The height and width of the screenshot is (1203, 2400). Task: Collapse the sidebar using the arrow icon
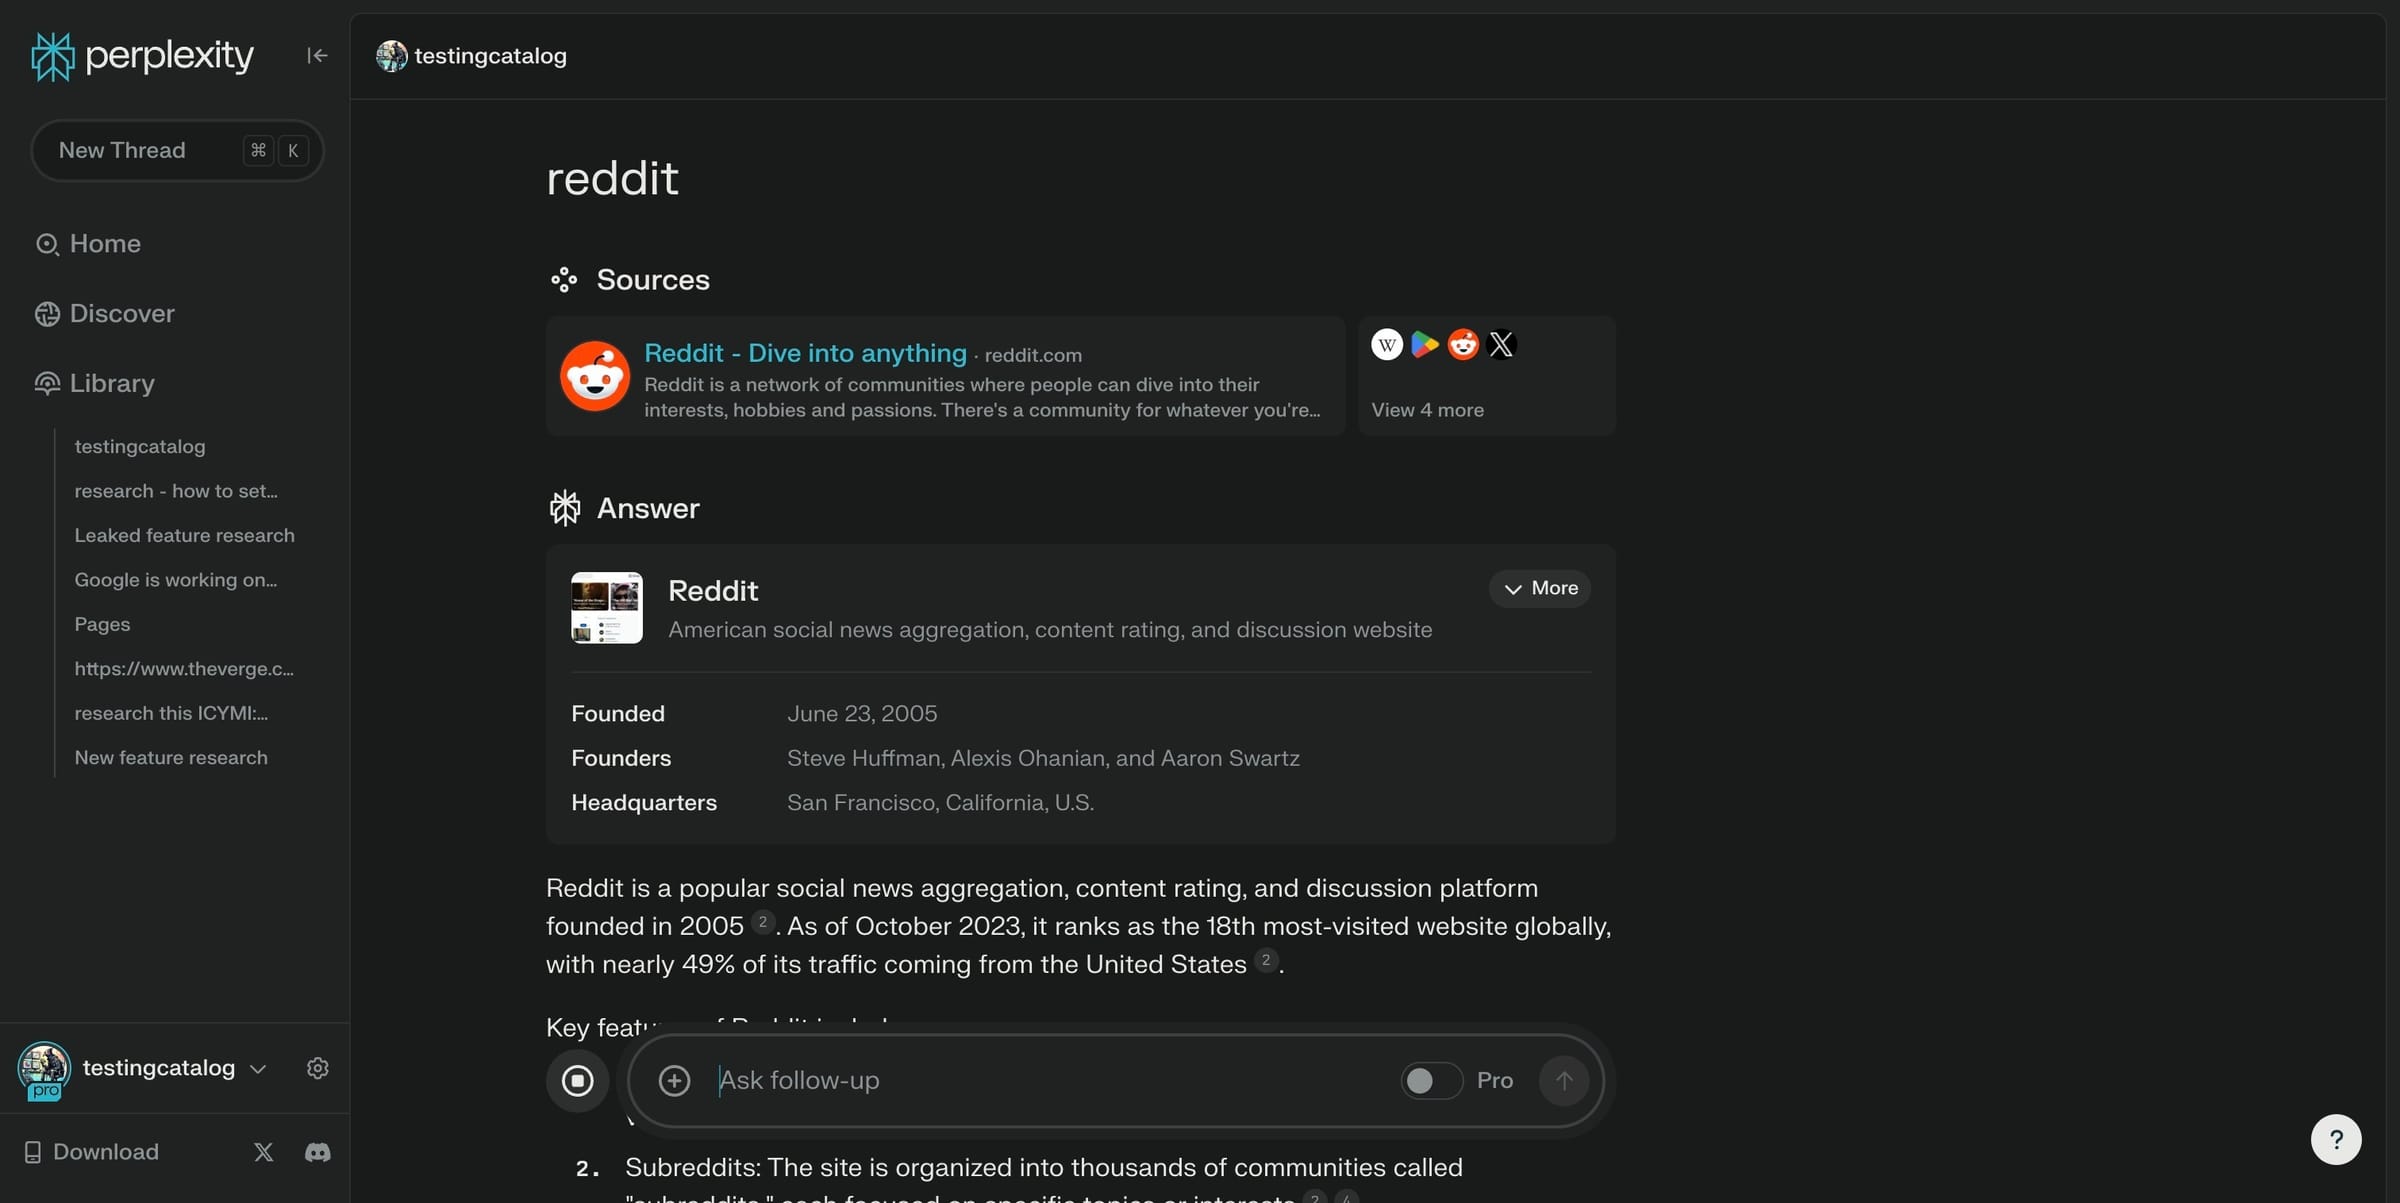tap(317, 55)
